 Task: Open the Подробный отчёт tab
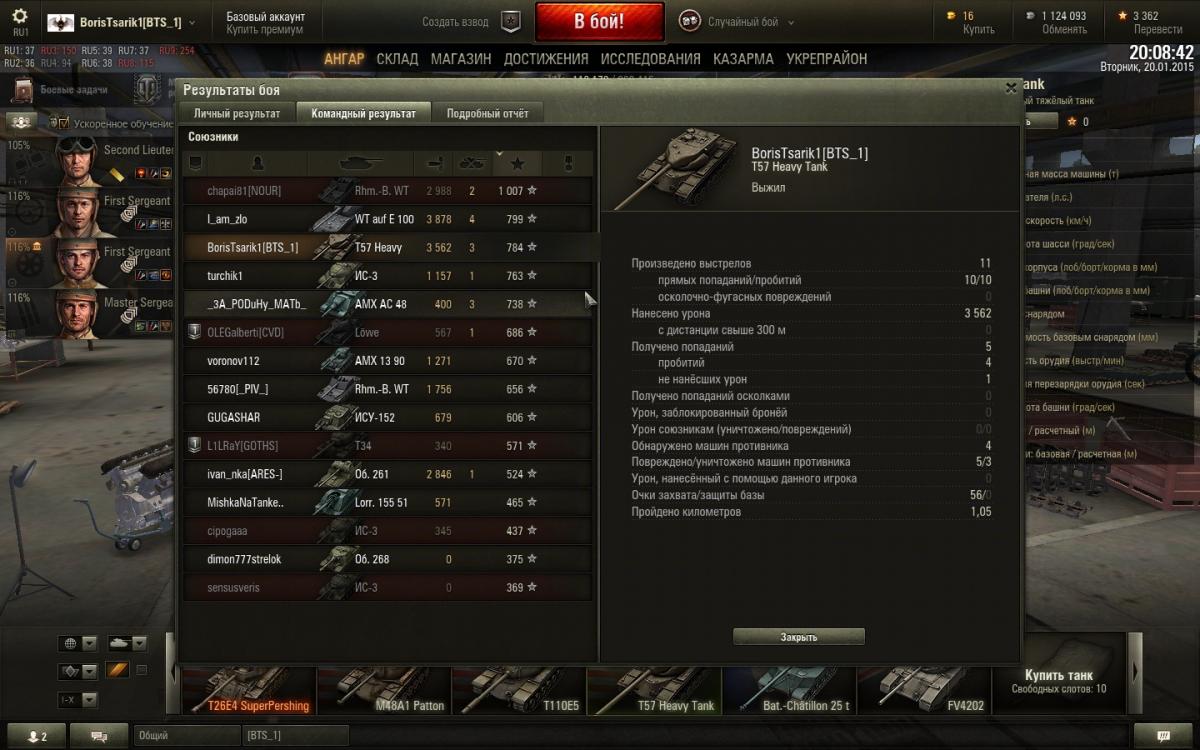[x=487, y=113]
